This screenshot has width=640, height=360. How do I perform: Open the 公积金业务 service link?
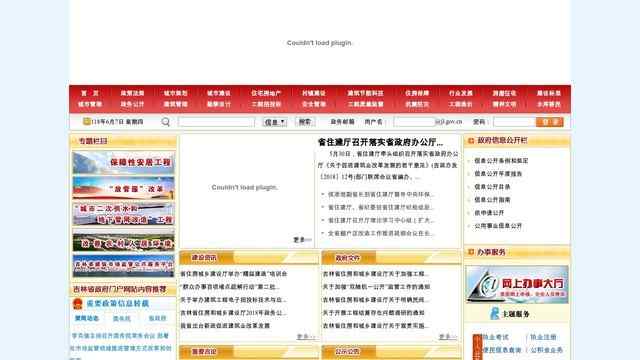547,350
